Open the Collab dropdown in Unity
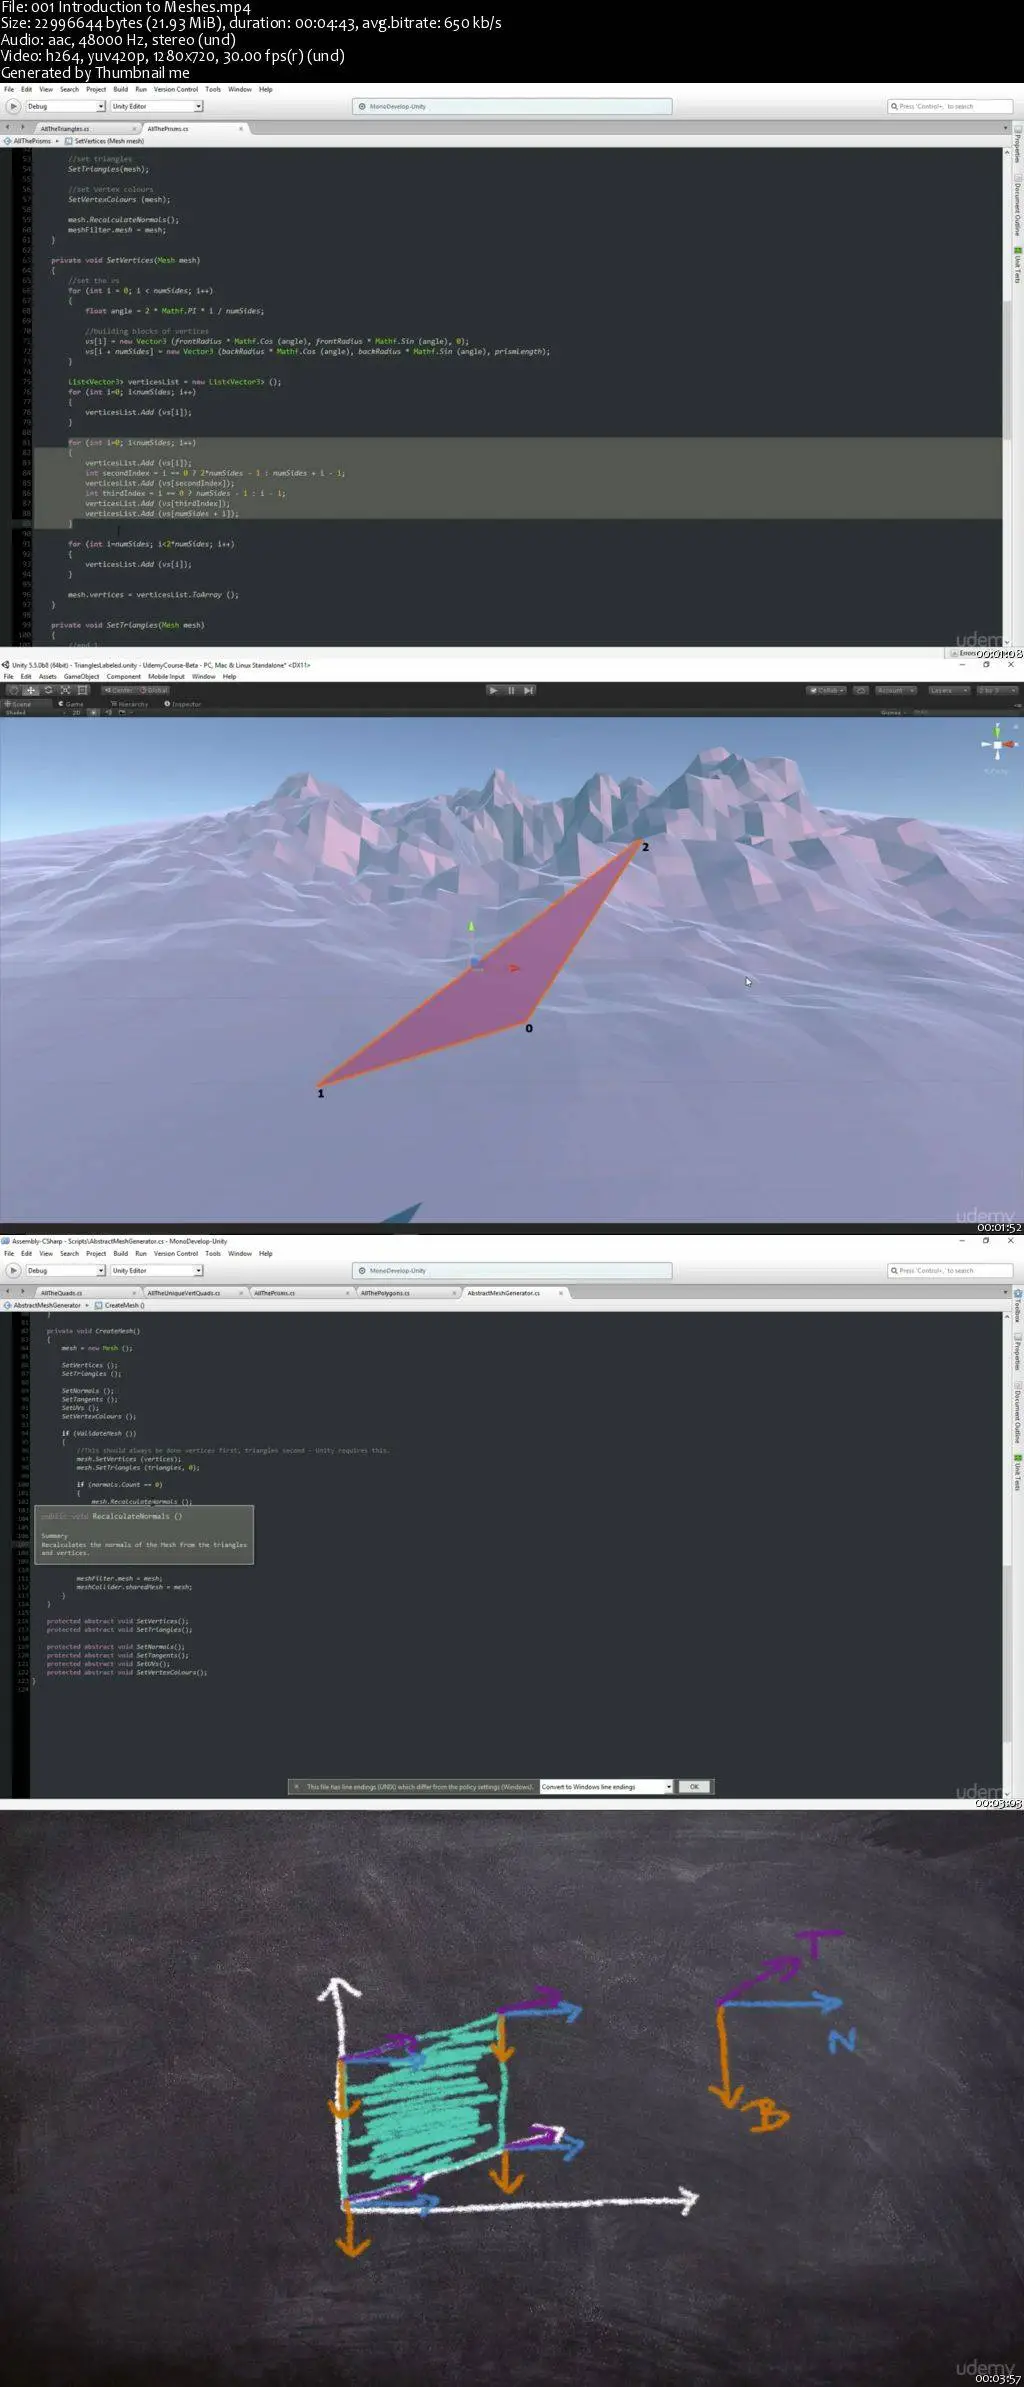This screenshot has height=2387, width=1024. 827,690
